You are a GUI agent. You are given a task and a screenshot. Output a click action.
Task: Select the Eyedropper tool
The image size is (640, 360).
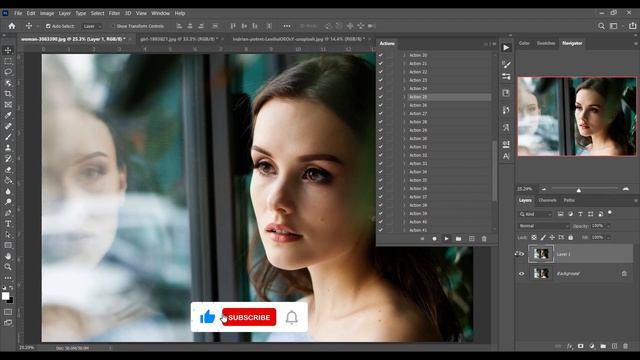(x=8, y=116)
